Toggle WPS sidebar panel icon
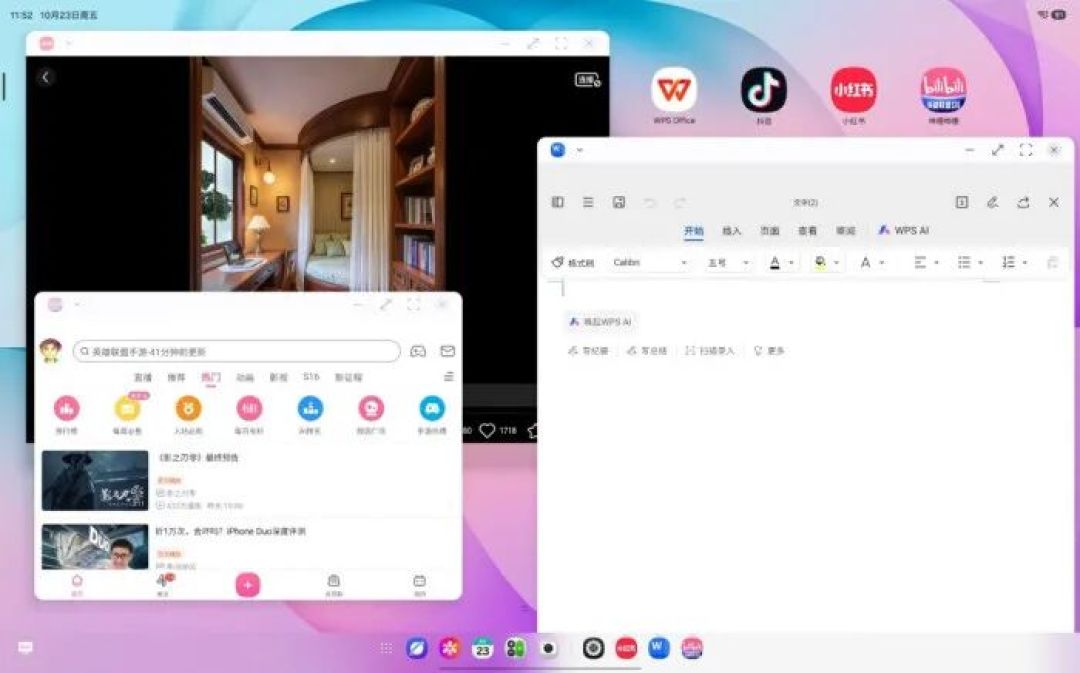Viewport: 1080px width, 673px height. tap(558, 202)
